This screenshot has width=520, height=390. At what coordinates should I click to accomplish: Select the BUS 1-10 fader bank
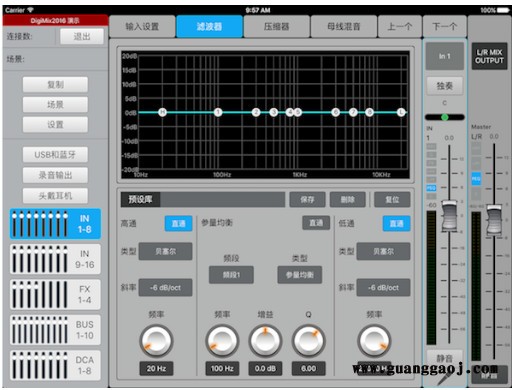(55, 330)
